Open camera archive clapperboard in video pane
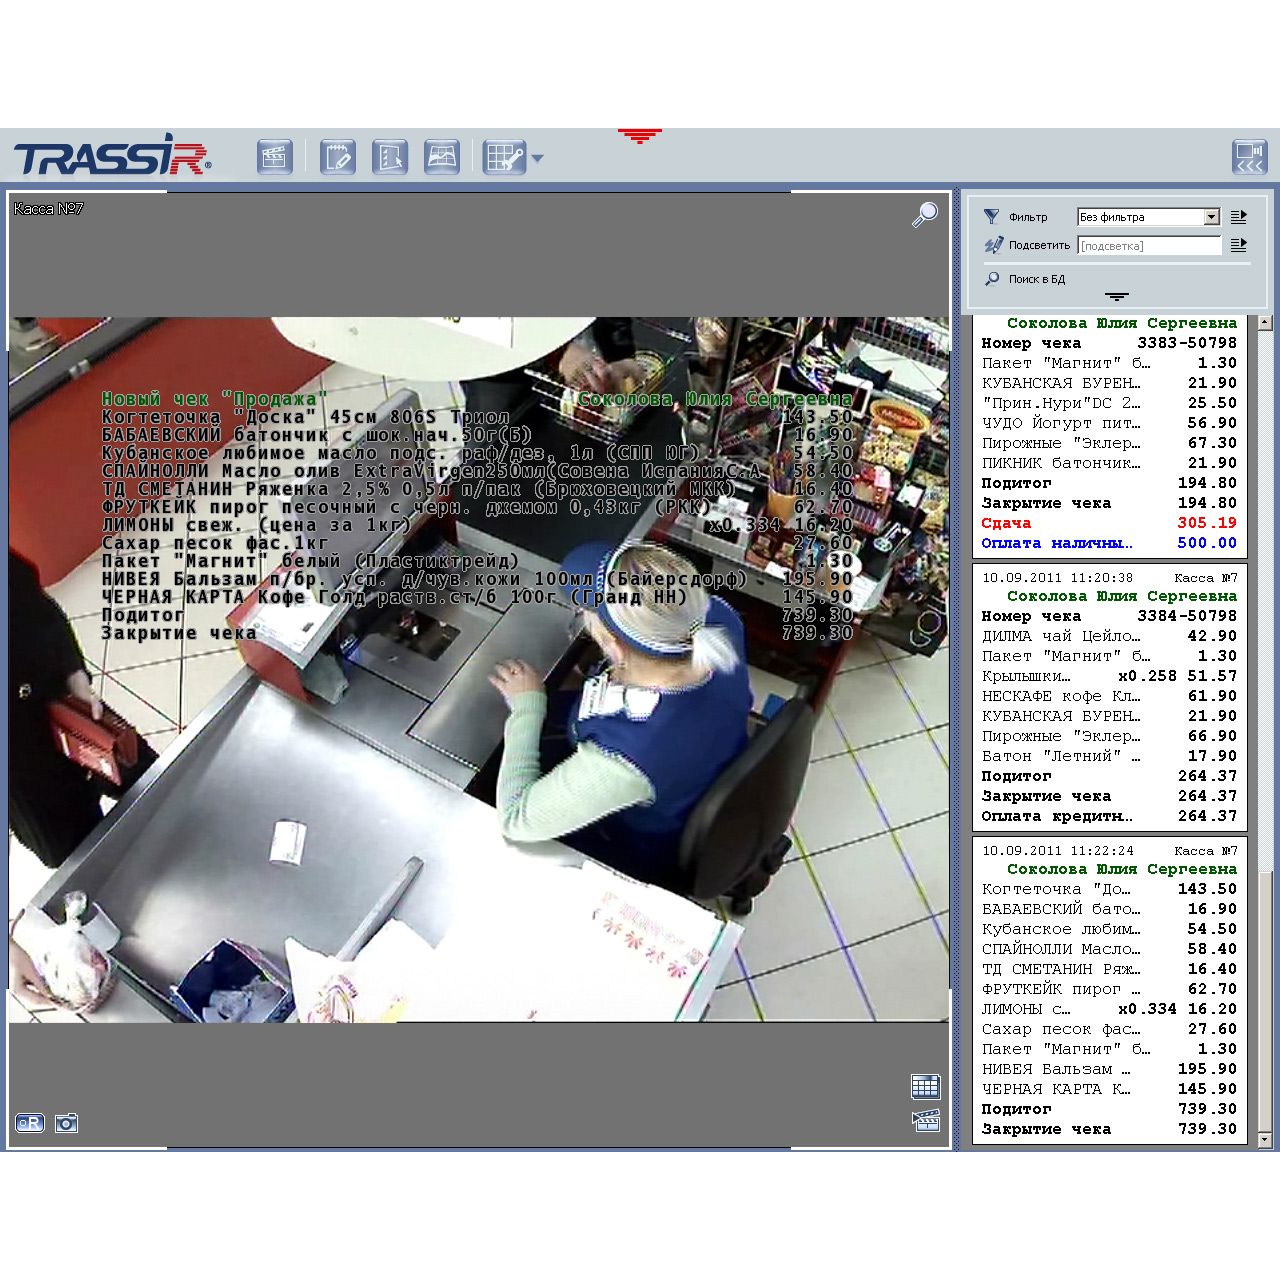This screenshot has width=1280, height=1280. pos(926,1120)
